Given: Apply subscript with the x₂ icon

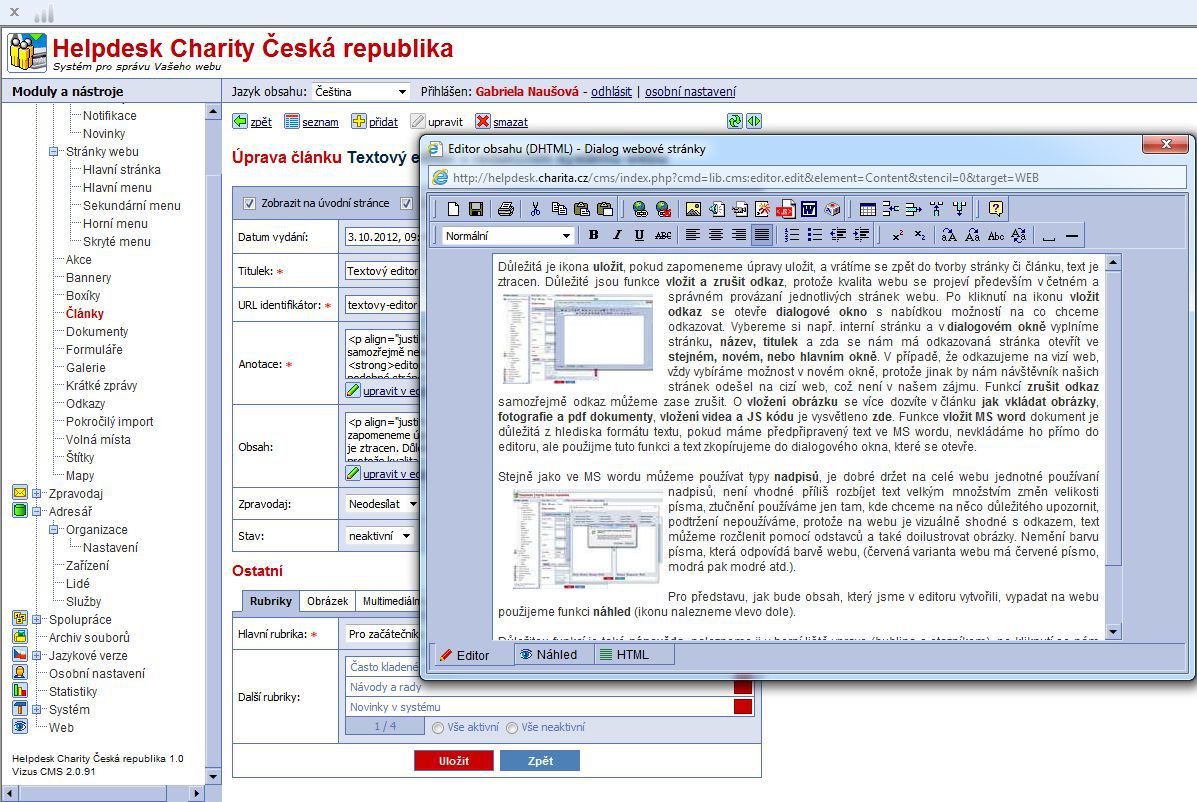Looking at the screenshot, I should [x=920, y=235].
